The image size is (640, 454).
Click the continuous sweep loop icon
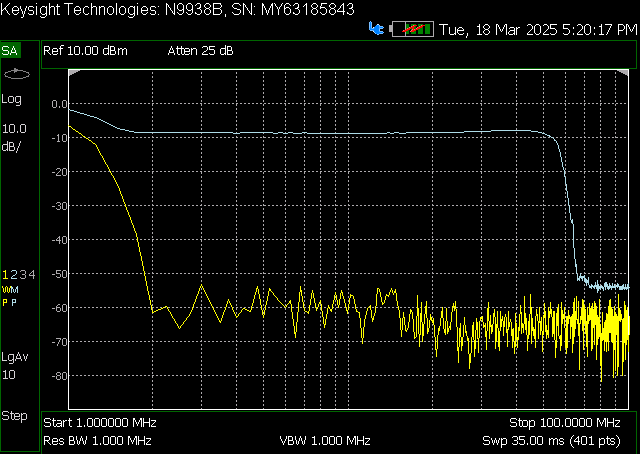[17, 74]
